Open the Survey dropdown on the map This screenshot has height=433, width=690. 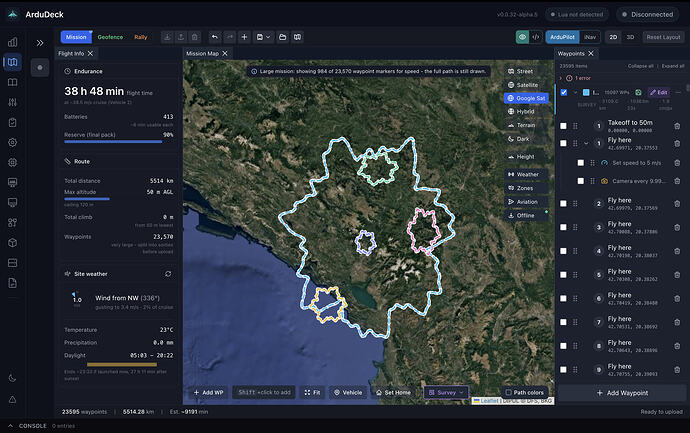[446, 392]
